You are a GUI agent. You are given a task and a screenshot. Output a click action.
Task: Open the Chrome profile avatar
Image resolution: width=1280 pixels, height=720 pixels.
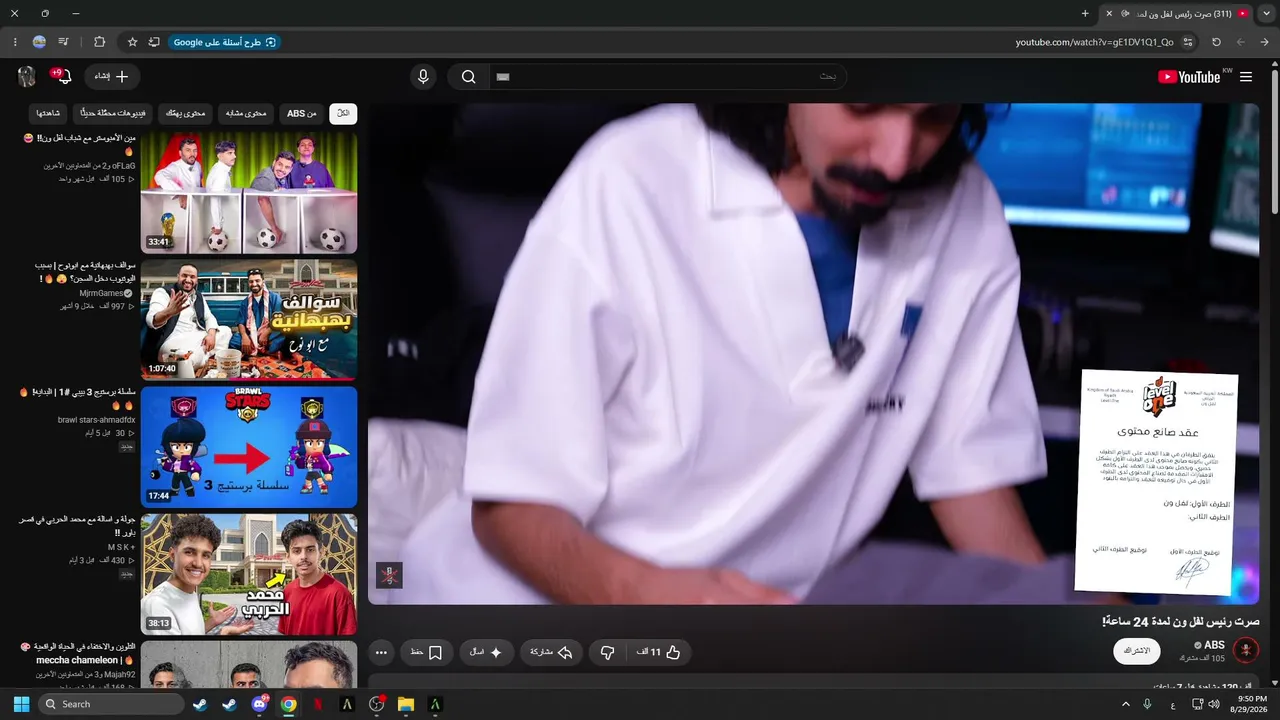point(39,42)
